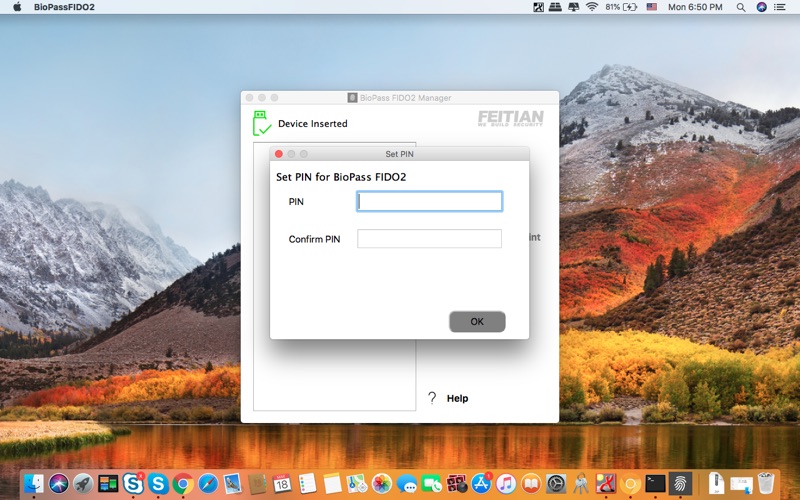Open Terminal from the dock
The image size is (800, 500).
(x=655, y=483)
